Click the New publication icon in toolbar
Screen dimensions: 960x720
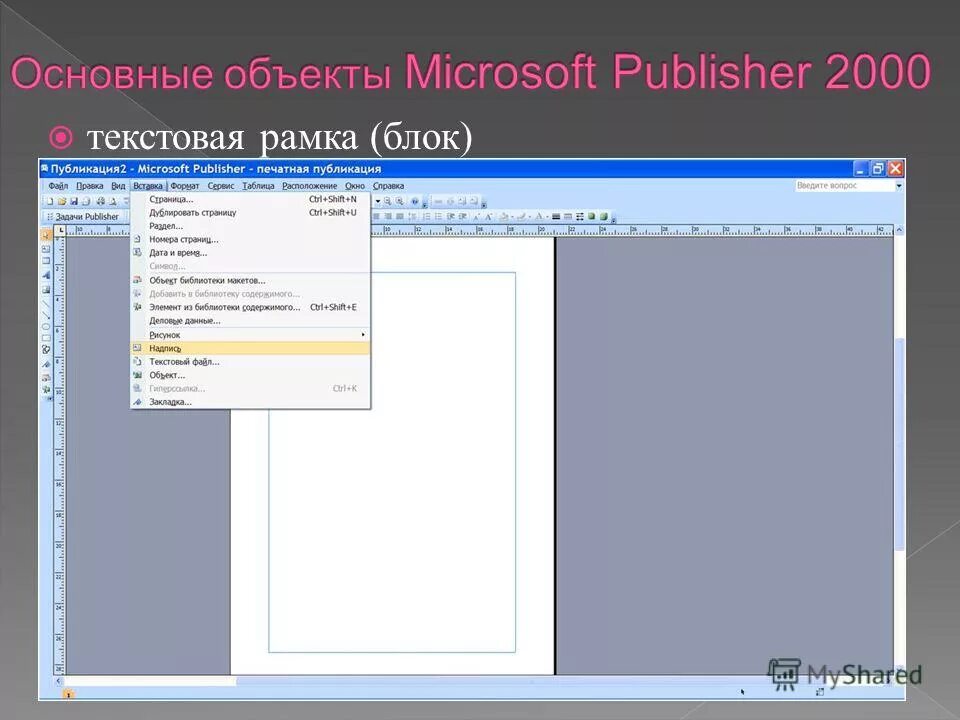50,201
